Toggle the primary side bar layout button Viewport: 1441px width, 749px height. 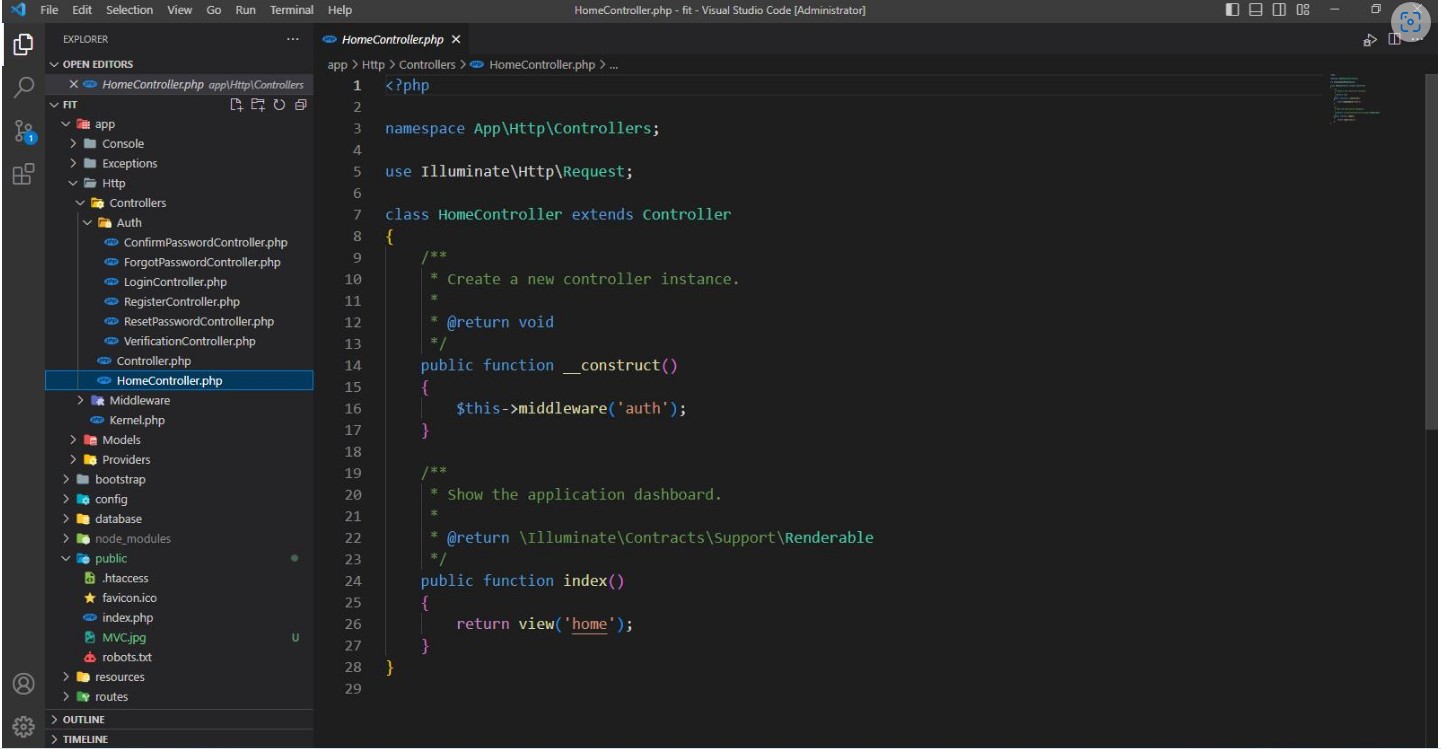[1232, 10]
